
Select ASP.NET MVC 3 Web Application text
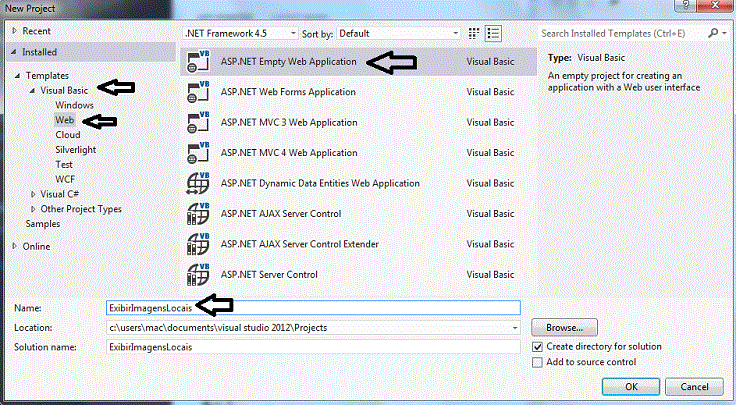point(289,123)
